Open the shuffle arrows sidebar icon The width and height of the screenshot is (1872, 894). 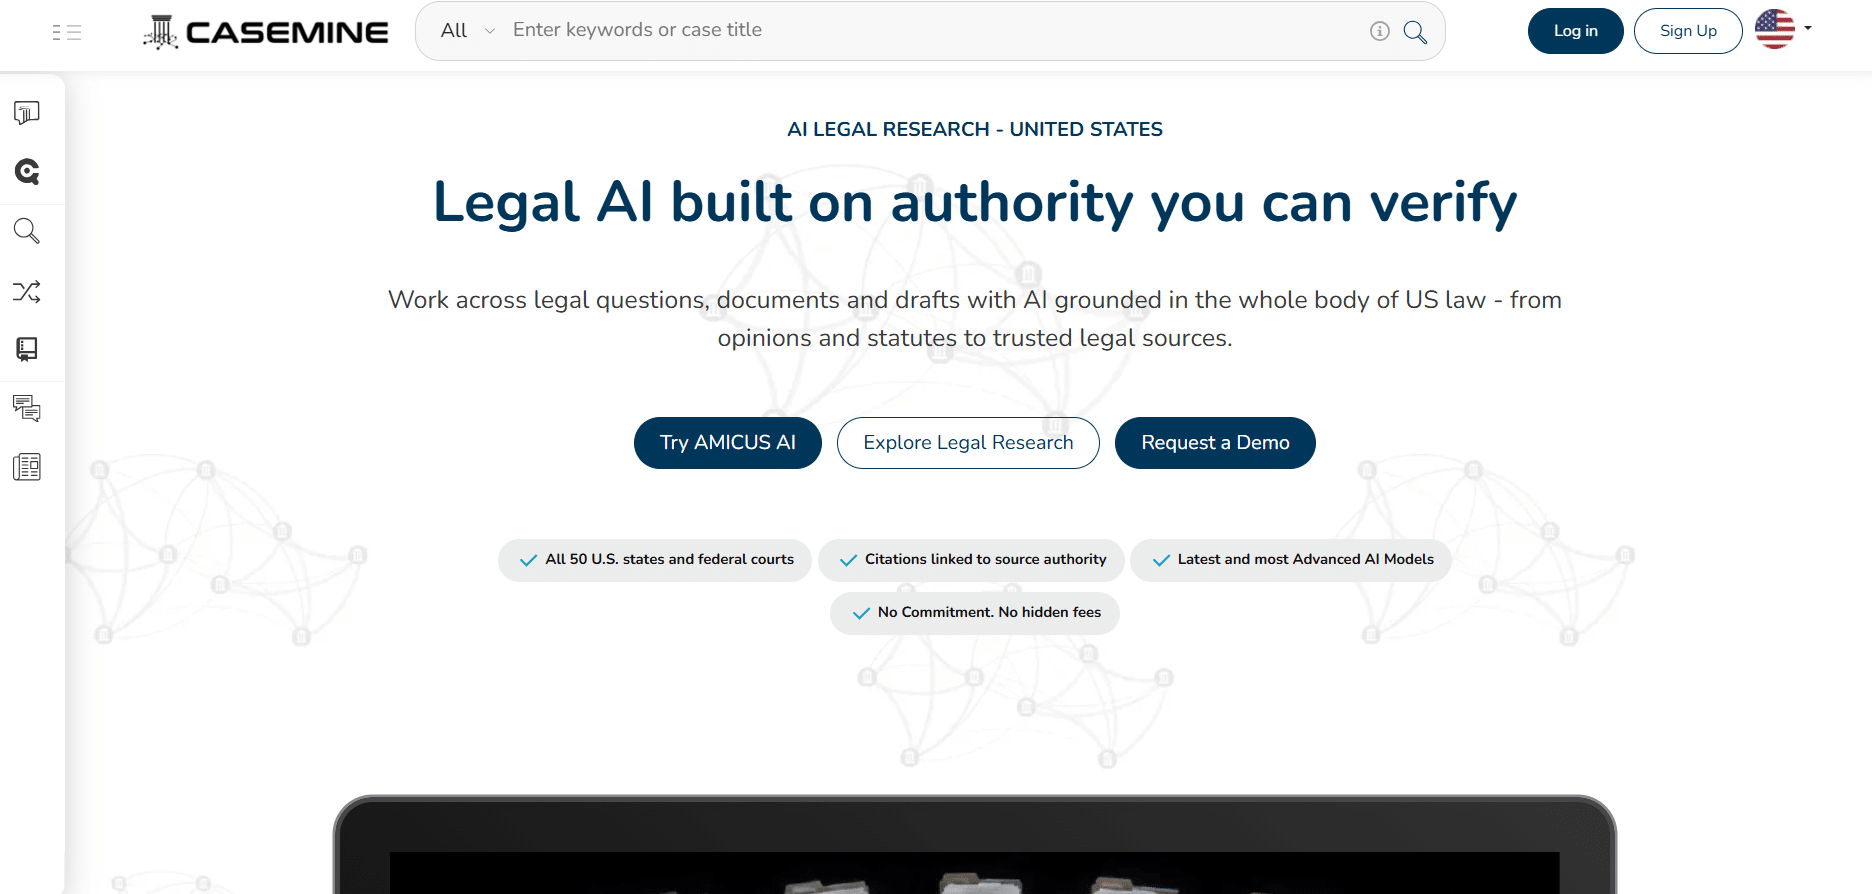point(27,291)
